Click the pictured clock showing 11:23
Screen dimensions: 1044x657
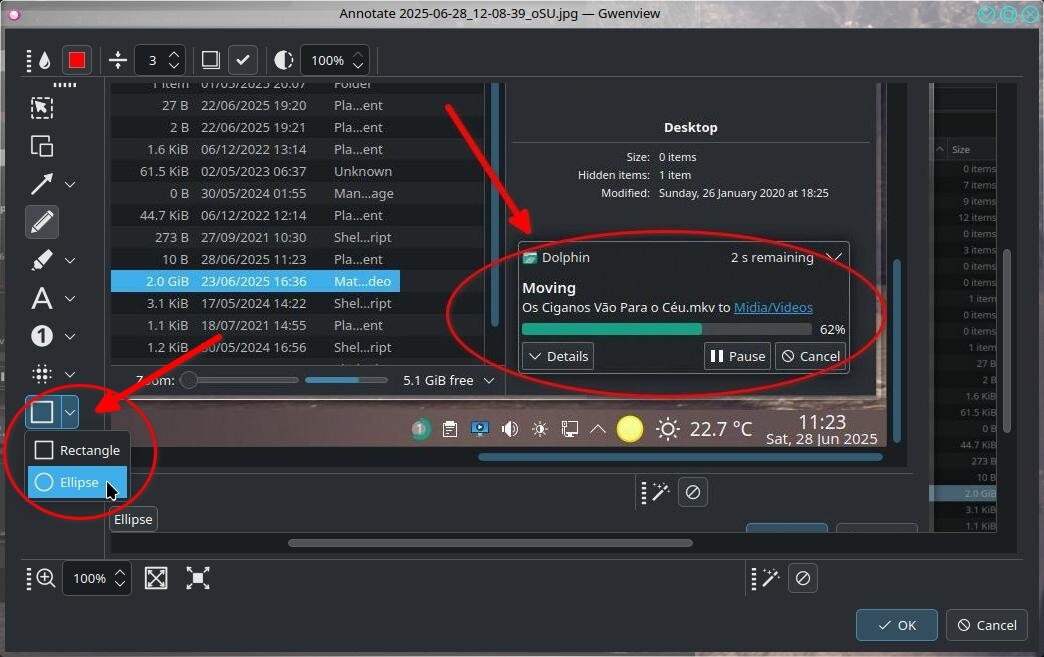coord(822,422)
